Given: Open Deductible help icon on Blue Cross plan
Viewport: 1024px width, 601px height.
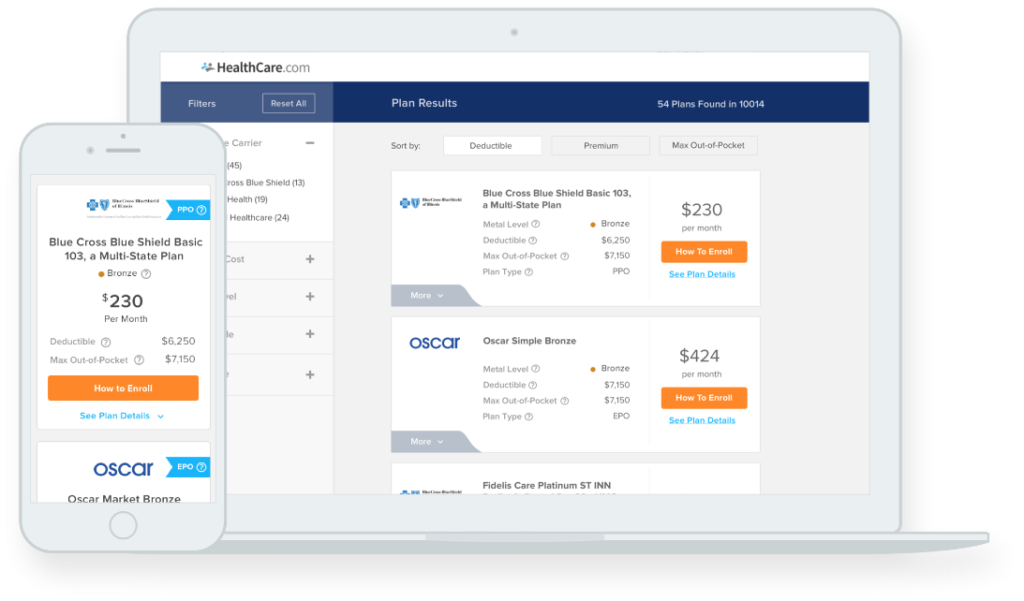Looking at the screenshot, I should 533,240.
